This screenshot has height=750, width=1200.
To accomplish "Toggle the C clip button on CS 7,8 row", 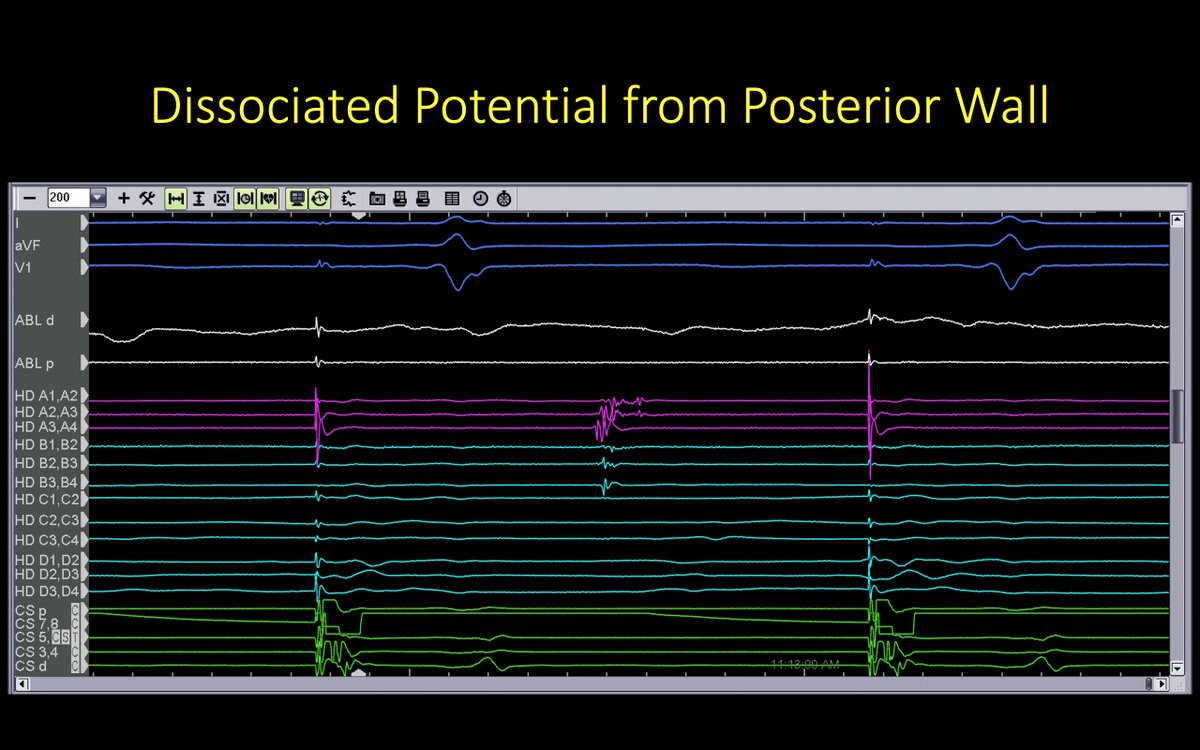I will tap(75, 623).
